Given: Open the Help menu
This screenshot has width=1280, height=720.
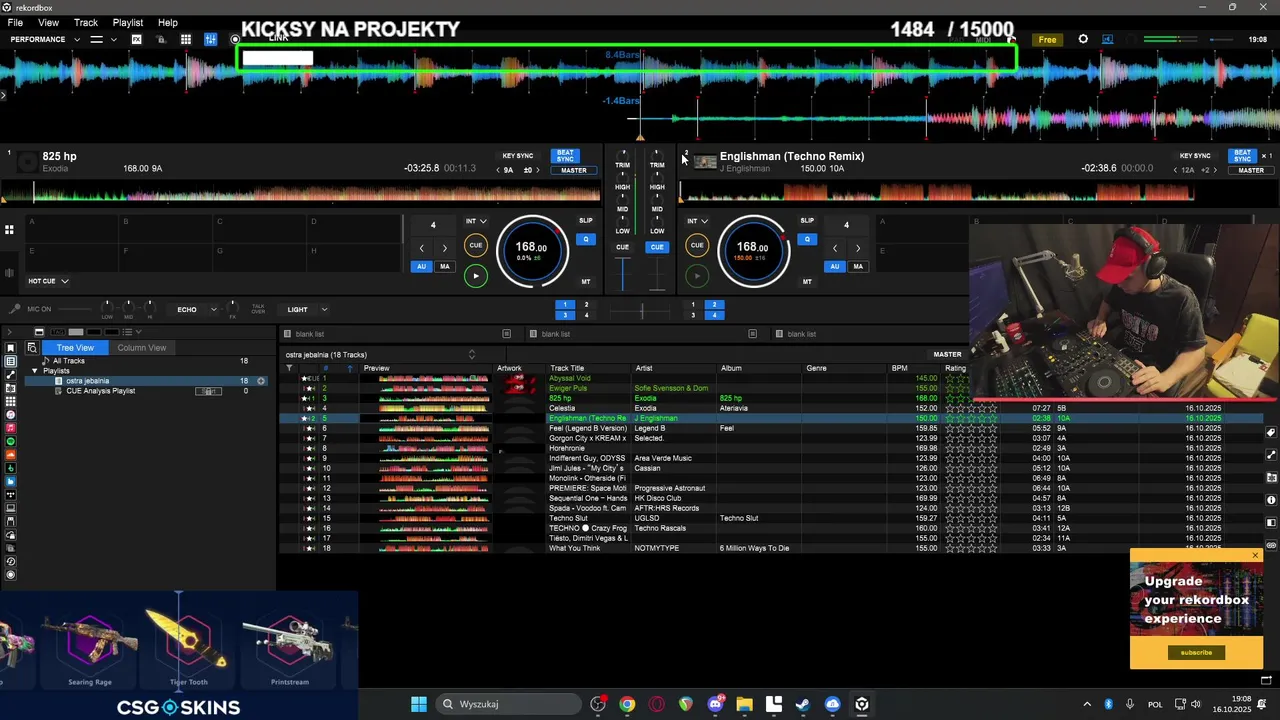Looking at the screenshot, I should click(x=168, y=22).
